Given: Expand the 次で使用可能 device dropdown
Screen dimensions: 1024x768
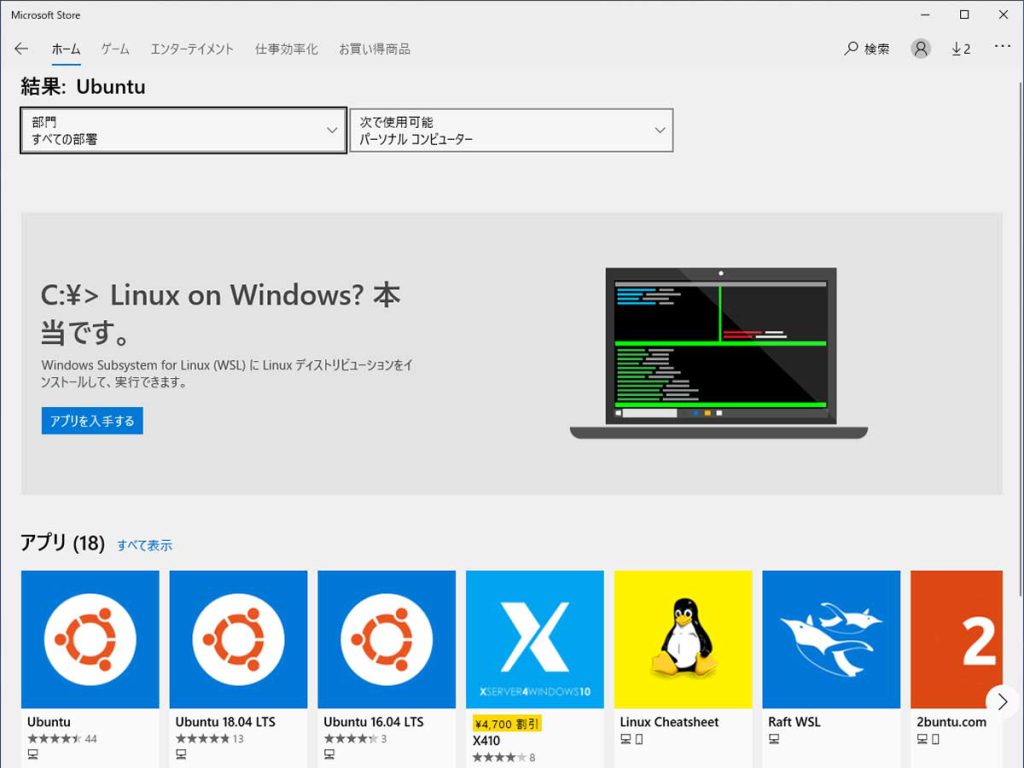Looking at the screenshot, I should click(511, 131).
